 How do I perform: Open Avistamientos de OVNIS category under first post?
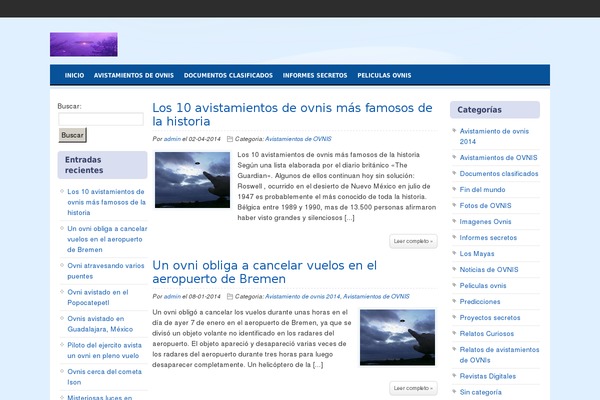(298, 139)
